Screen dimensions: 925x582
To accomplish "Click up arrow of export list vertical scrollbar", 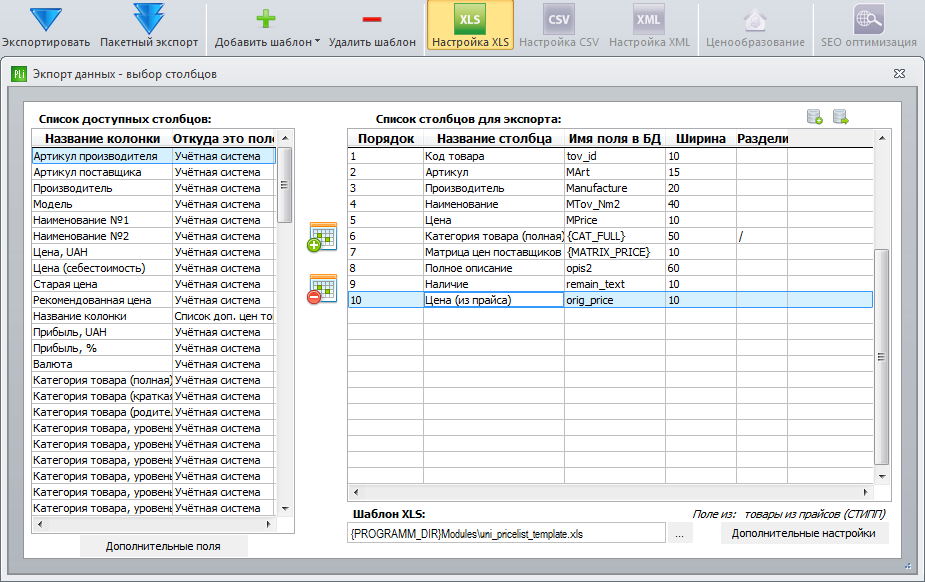I will click(x=882, y=138).
